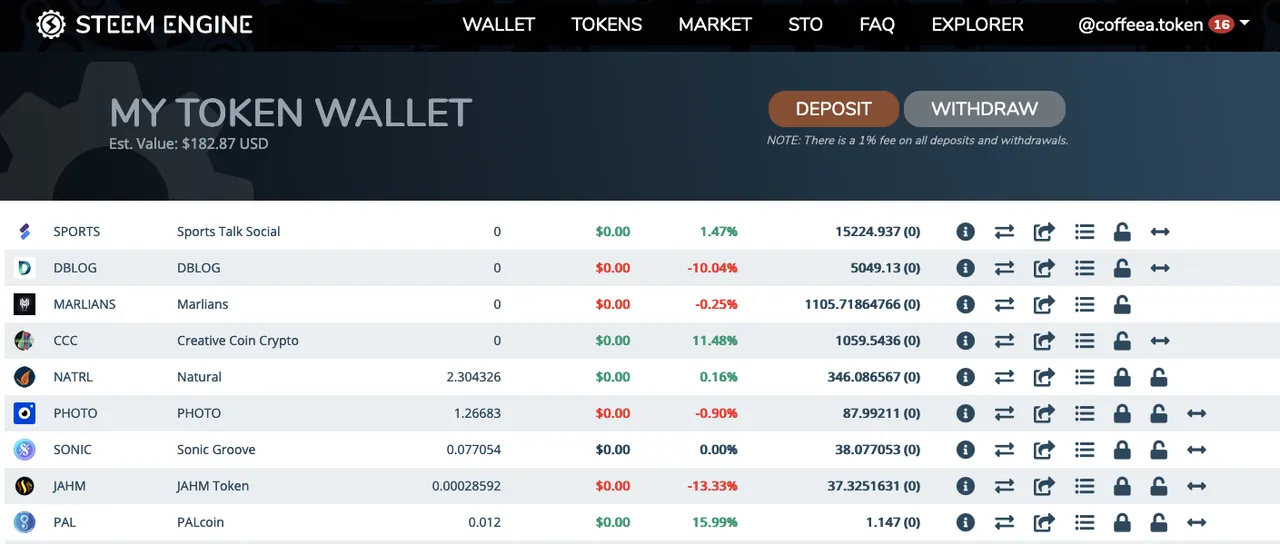
Task: Click the JAHM token logo
Action: [x=25, y=486]
